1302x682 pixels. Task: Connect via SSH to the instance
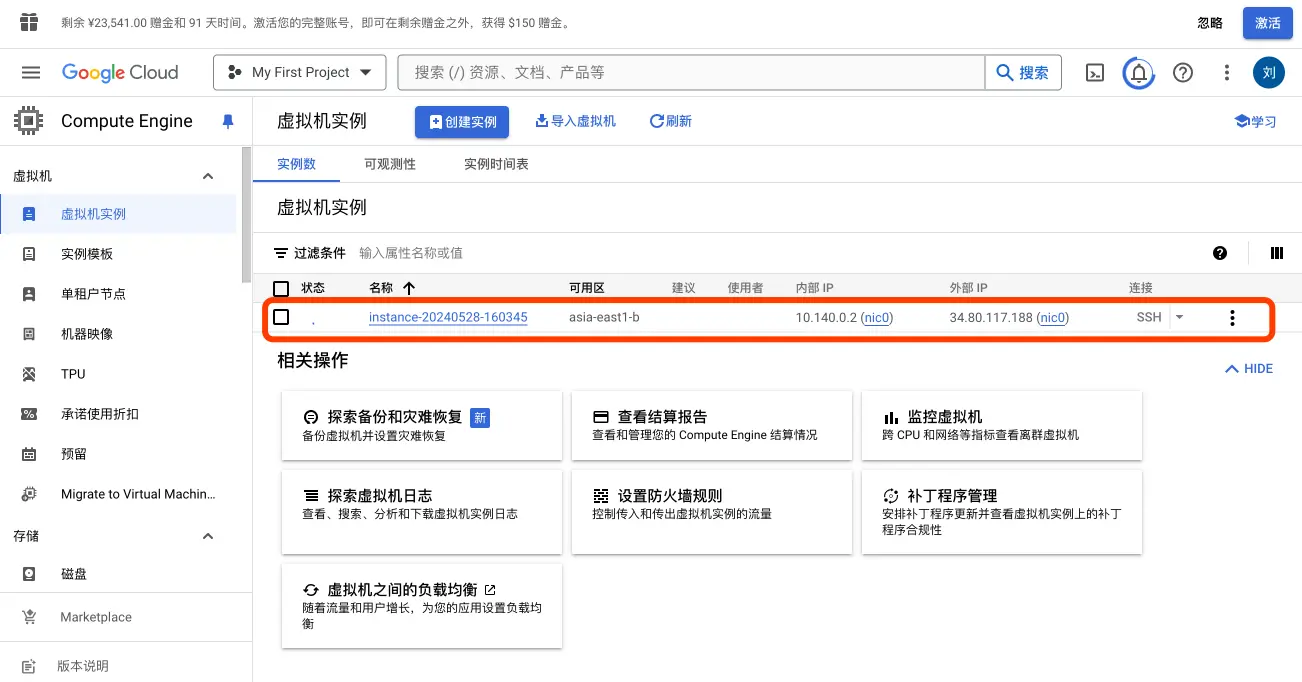coord(1149,317)
